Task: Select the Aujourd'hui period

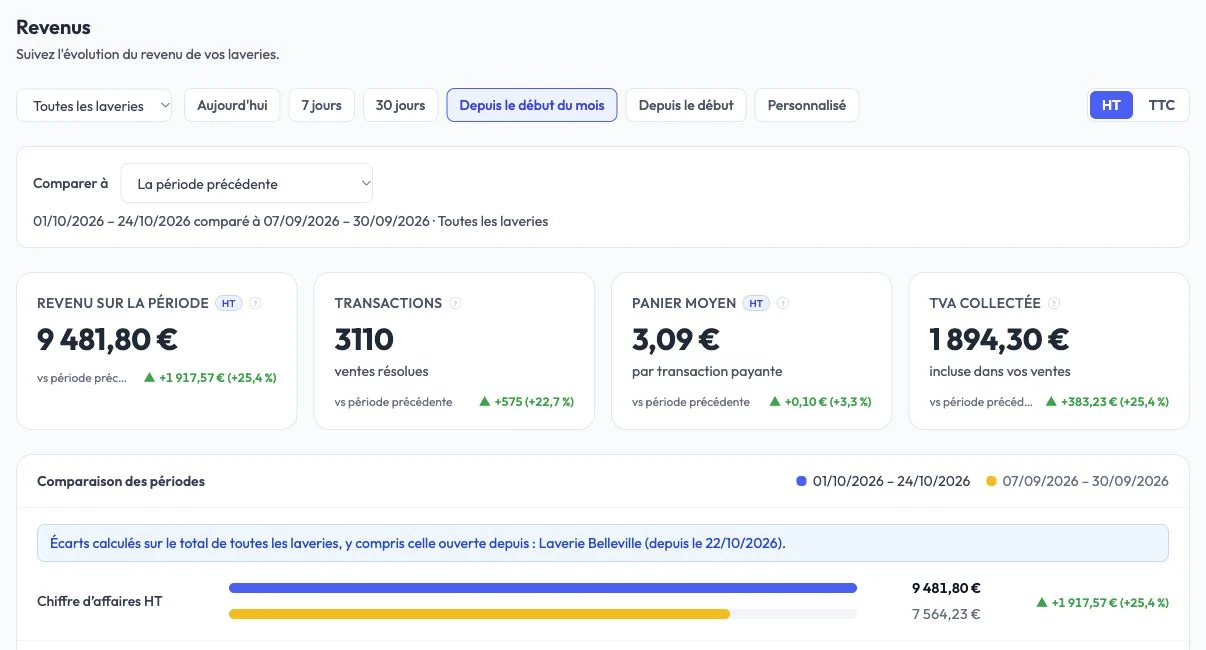Action: click(232, 105)
